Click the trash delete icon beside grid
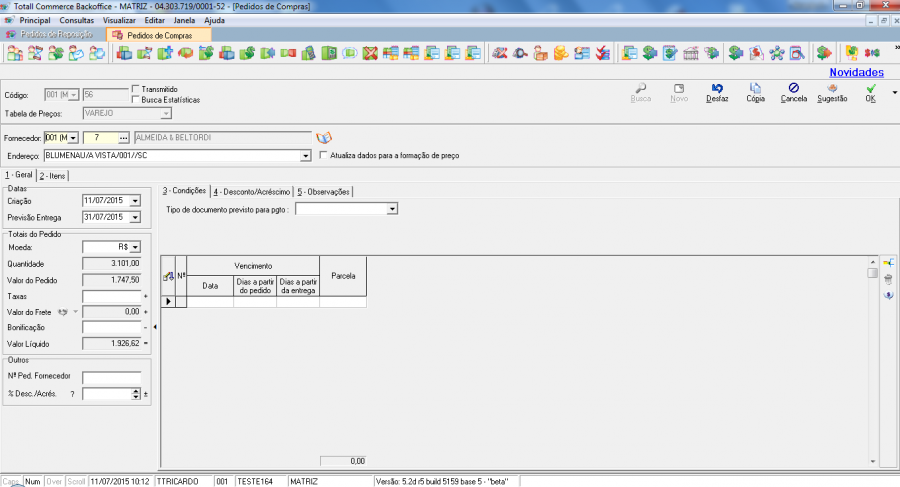 pos(888,278)
